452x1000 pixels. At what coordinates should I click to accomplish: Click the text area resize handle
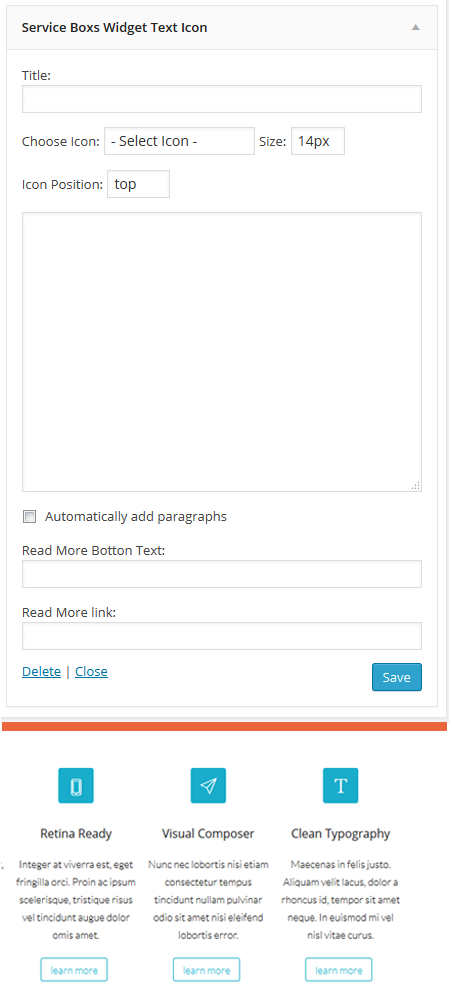[416, 486]
